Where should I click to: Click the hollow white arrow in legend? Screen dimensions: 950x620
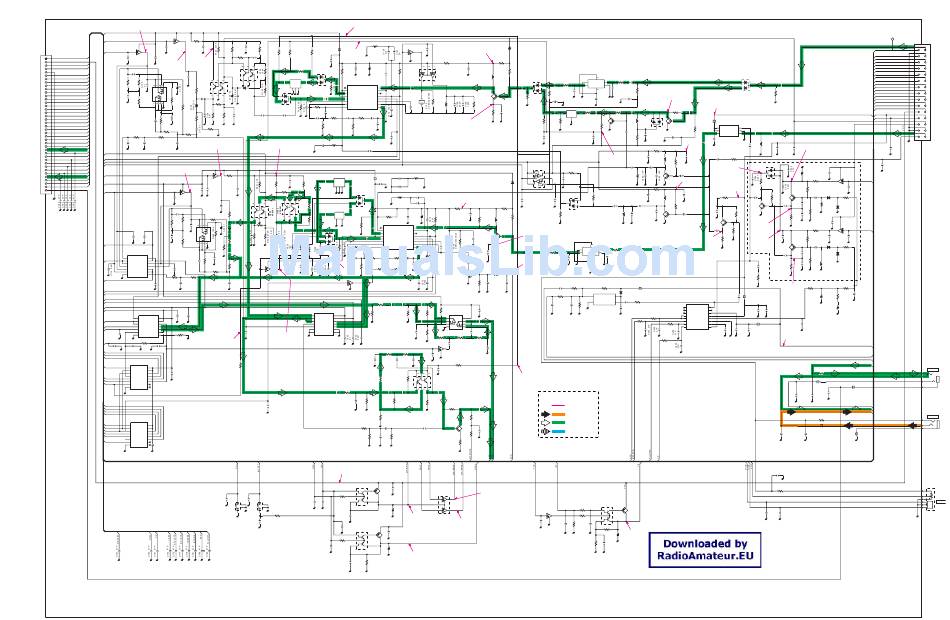coord(545,423)
